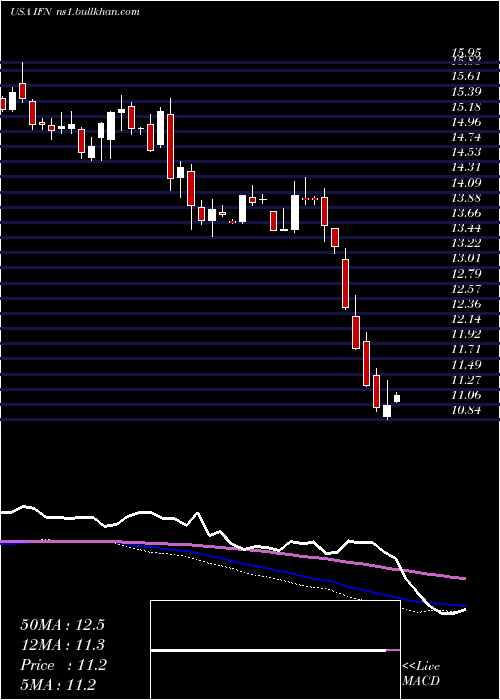Click the 11.92 price axis label
This screenshot has width=500, height=700.
tap(466, 334)
